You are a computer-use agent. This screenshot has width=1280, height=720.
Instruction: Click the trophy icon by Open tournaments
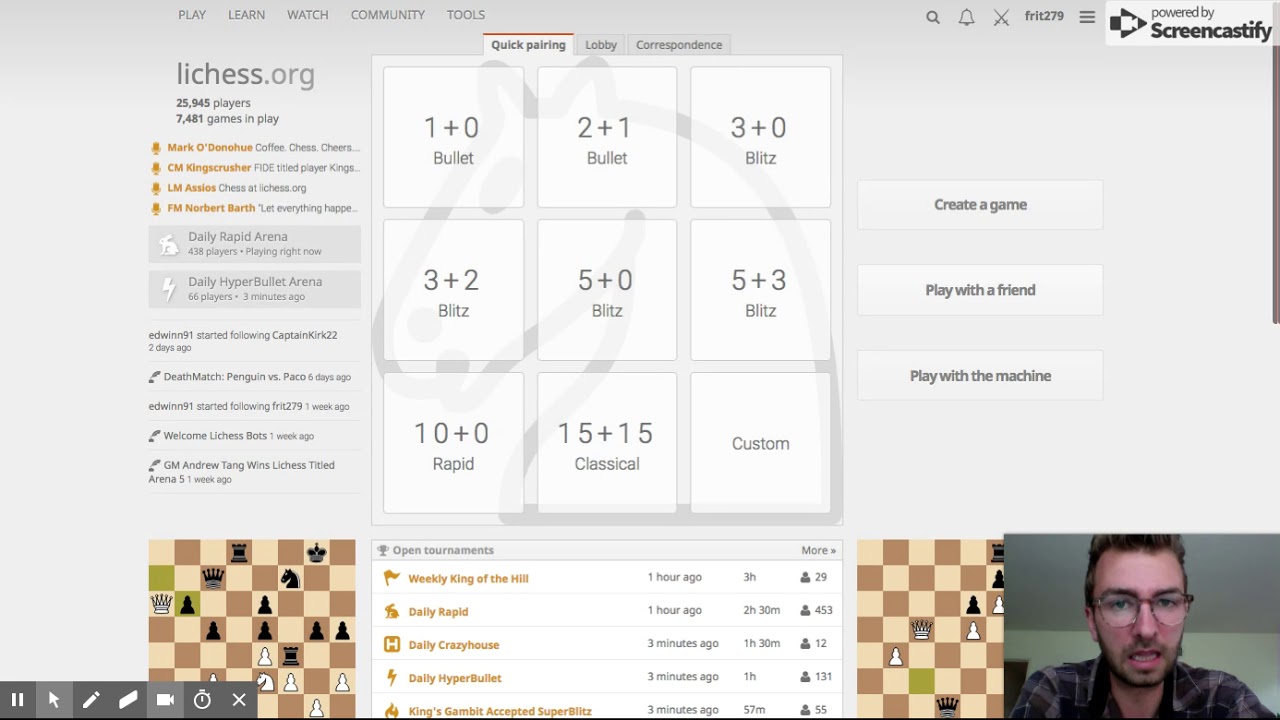(x=382, y=550)
